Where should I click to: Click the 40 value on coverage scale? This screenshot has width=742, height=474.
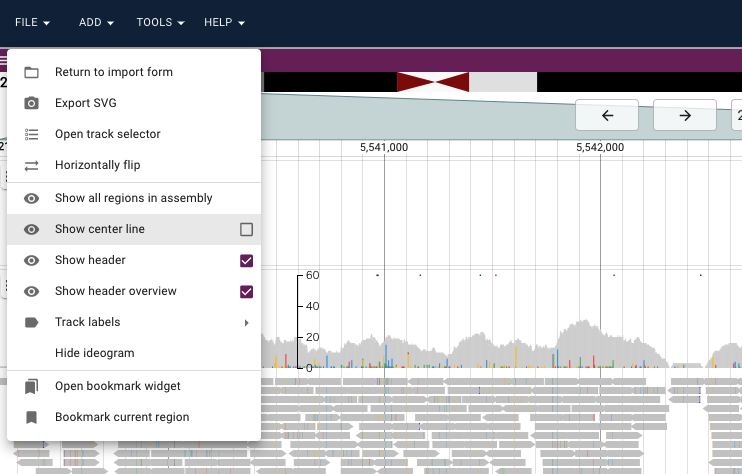coord(312,307)
